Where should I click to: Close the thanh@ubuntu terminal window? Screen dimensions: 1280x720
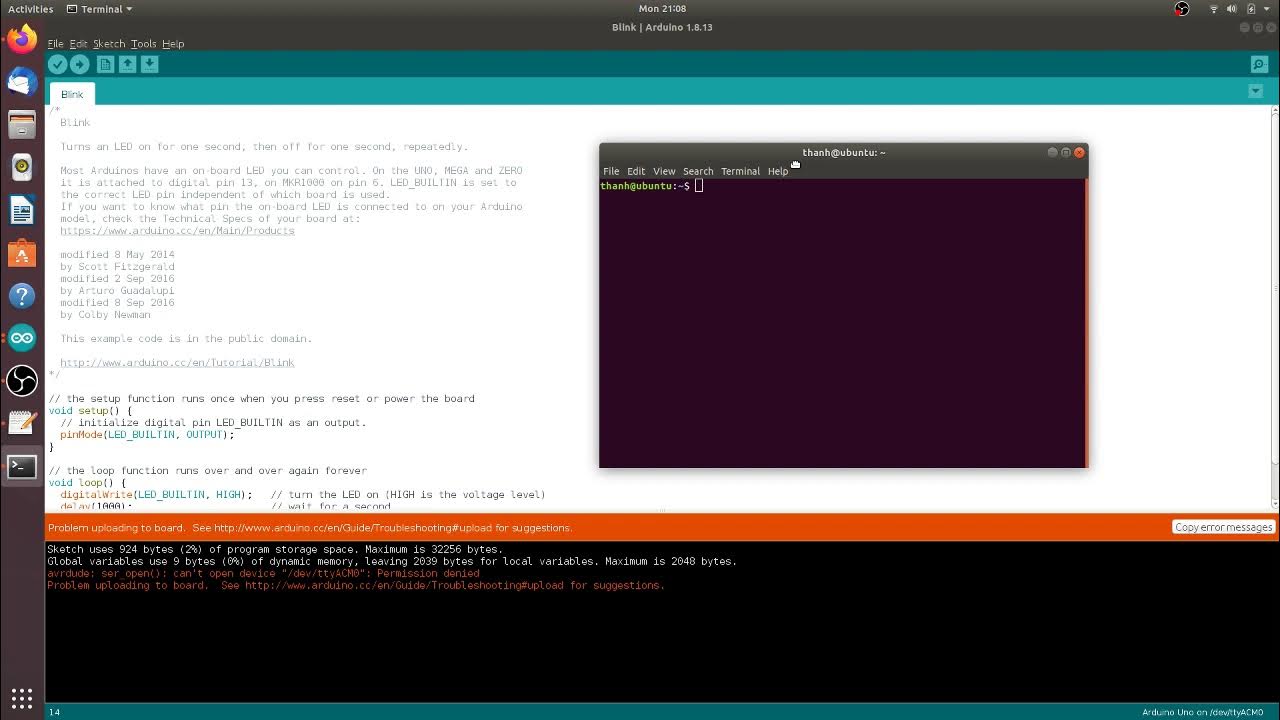(1079, 153)
